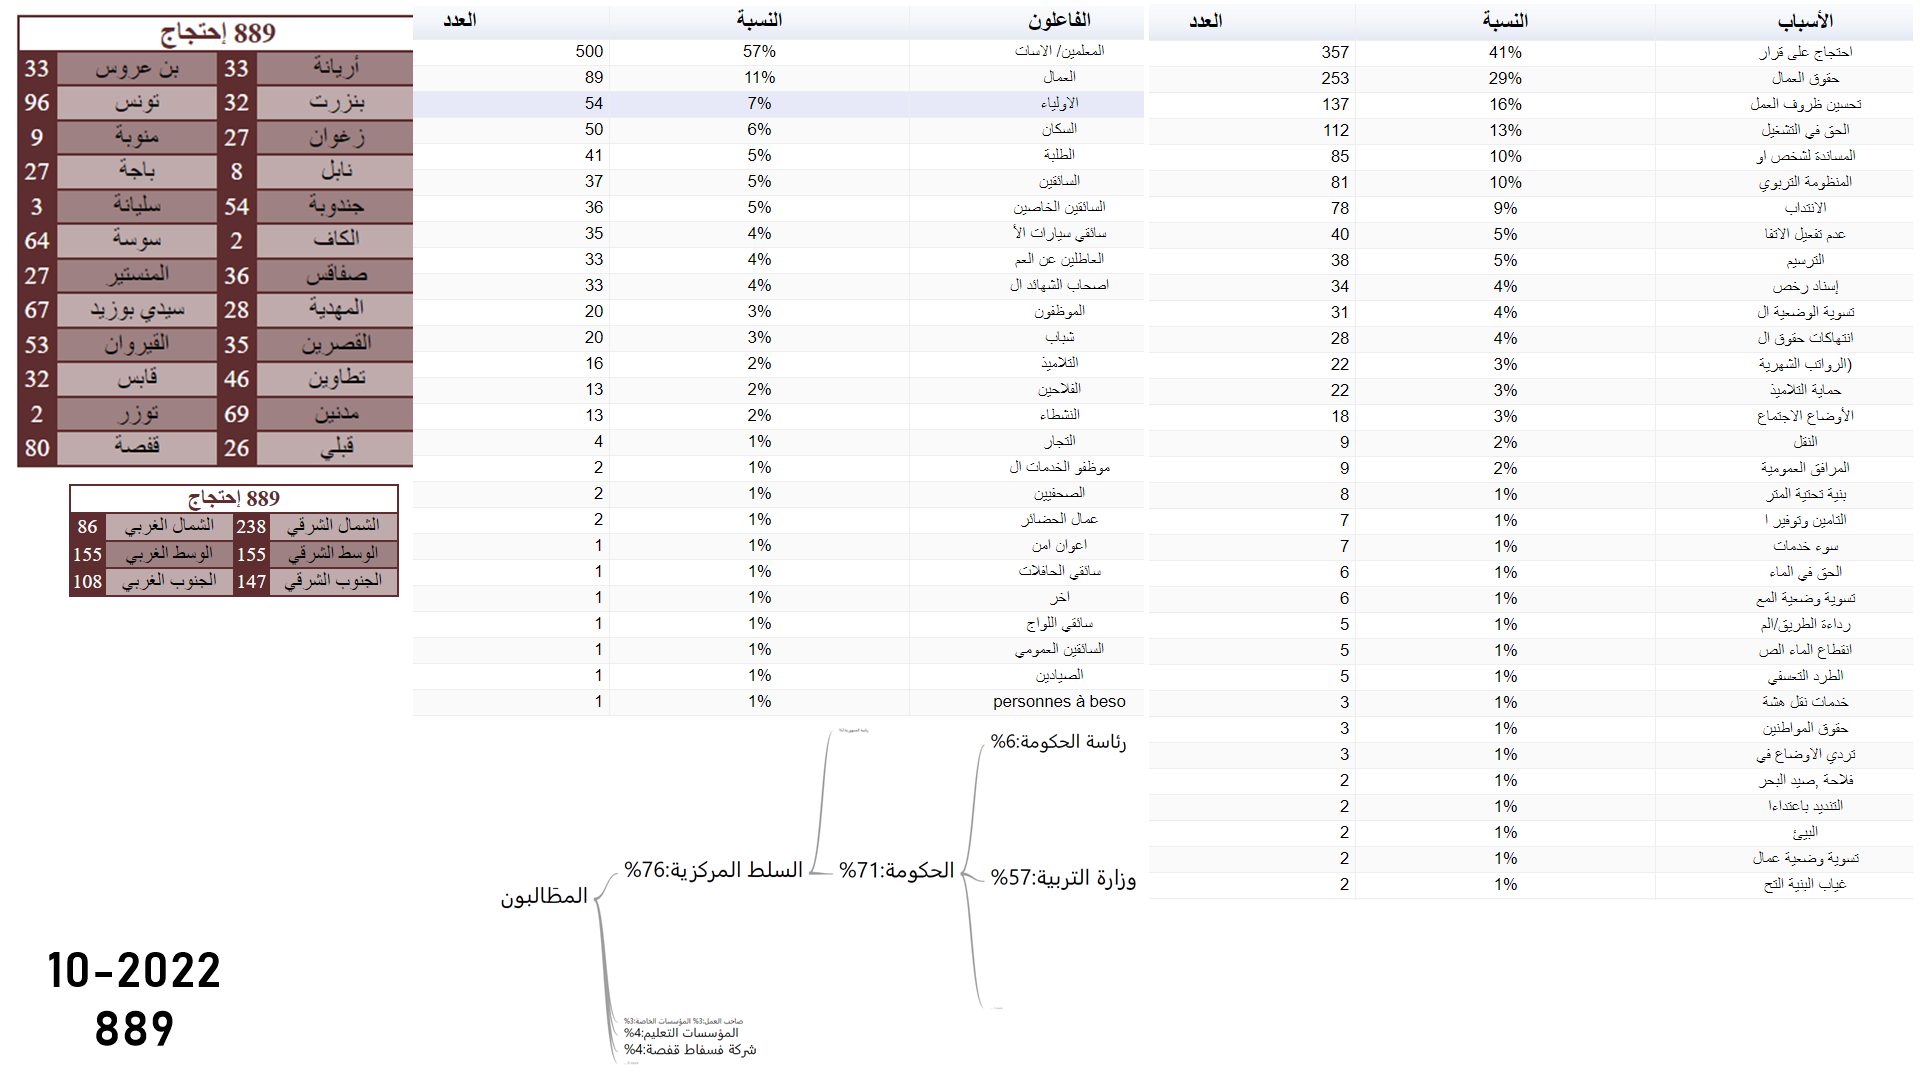This screenshot has width=1920, height=1080.
Task: Select the personnes à beso actor row
Action: click(1059, 702)
